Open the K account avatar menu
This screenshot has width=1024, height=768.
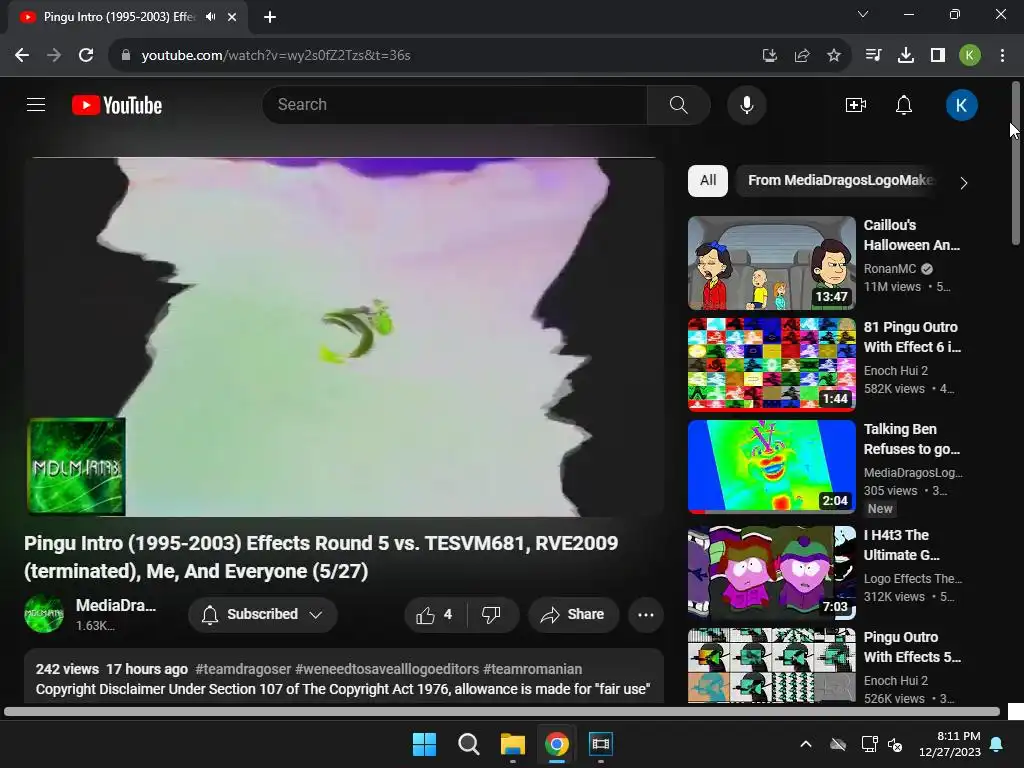pyautogui.click(x=961, y=105)
